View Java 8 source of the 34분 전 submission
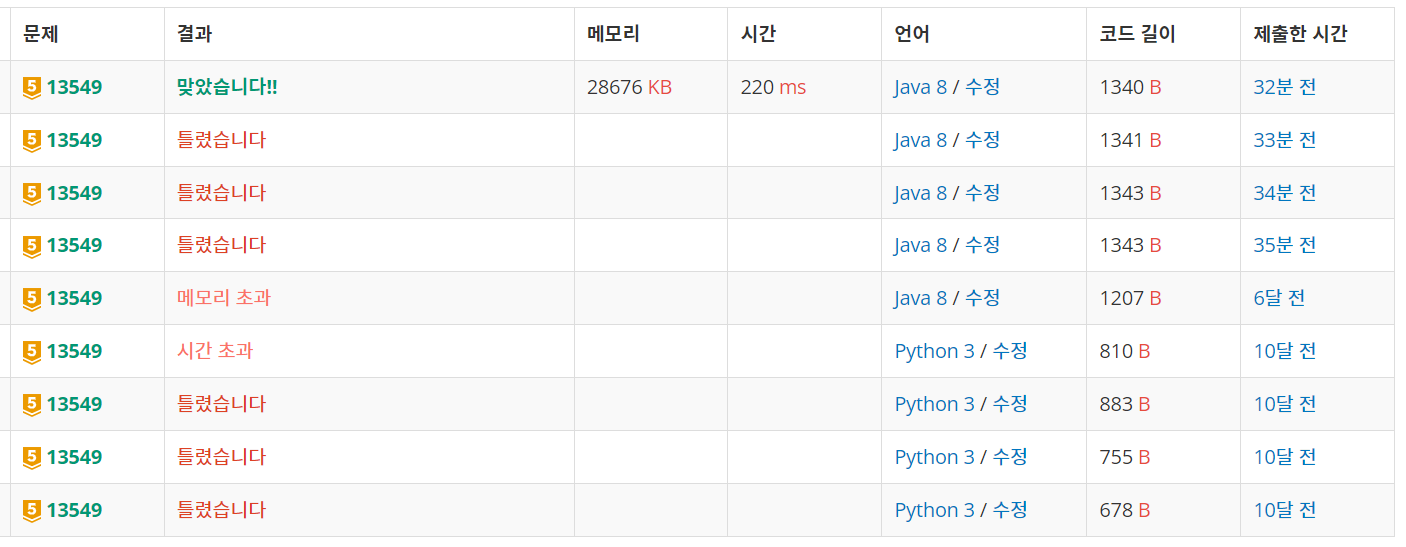The image size is (1406, 547). tap(920, 193)
